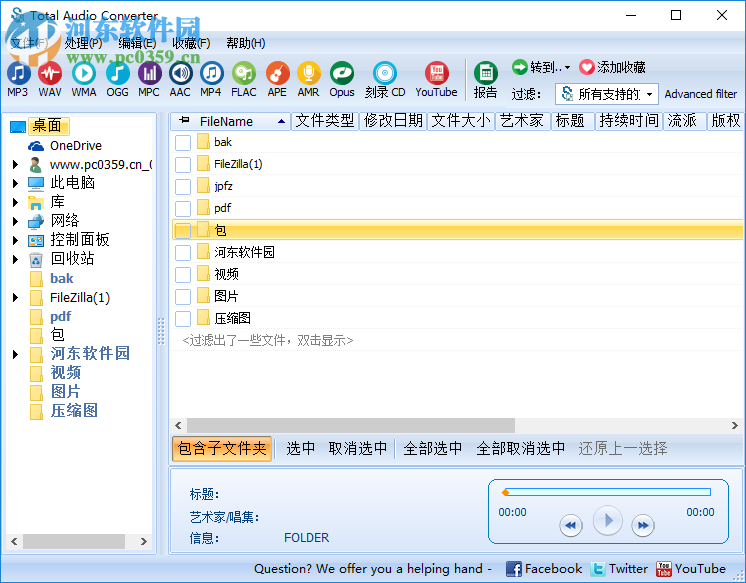The image size is (746, 583).
Task: Expand Control Panel (控制面板) node
Action: pos(15,240)
